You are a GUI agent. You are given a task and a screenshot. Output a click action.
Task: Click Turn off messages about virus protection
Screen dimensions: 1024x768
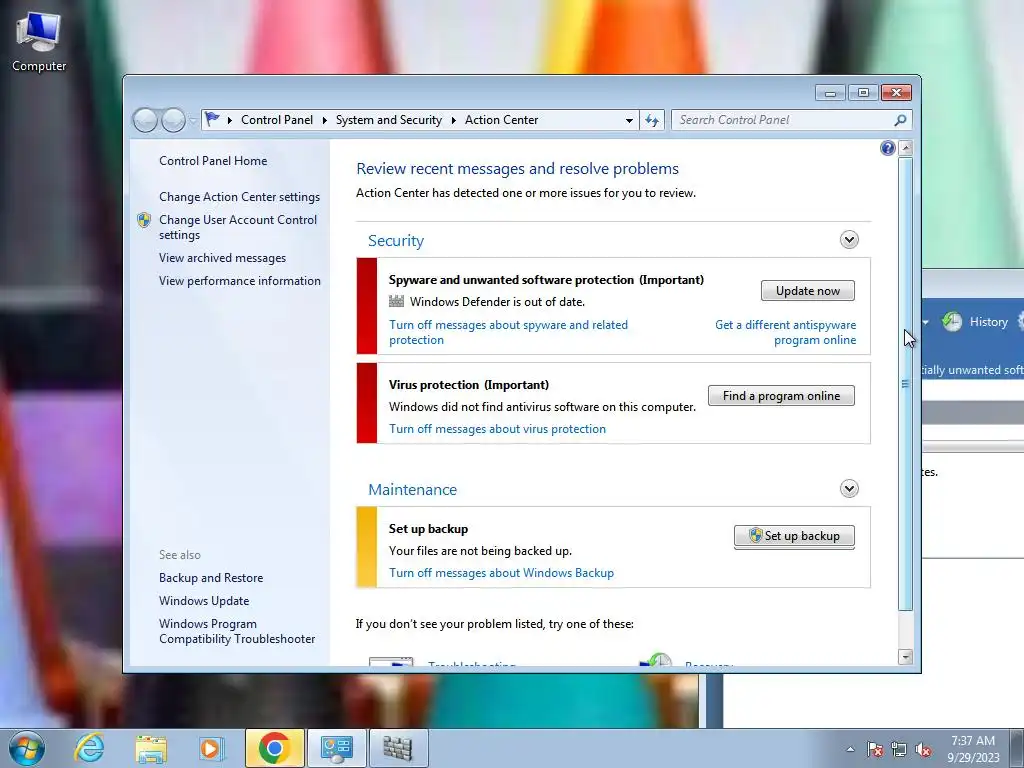point(498,429)
